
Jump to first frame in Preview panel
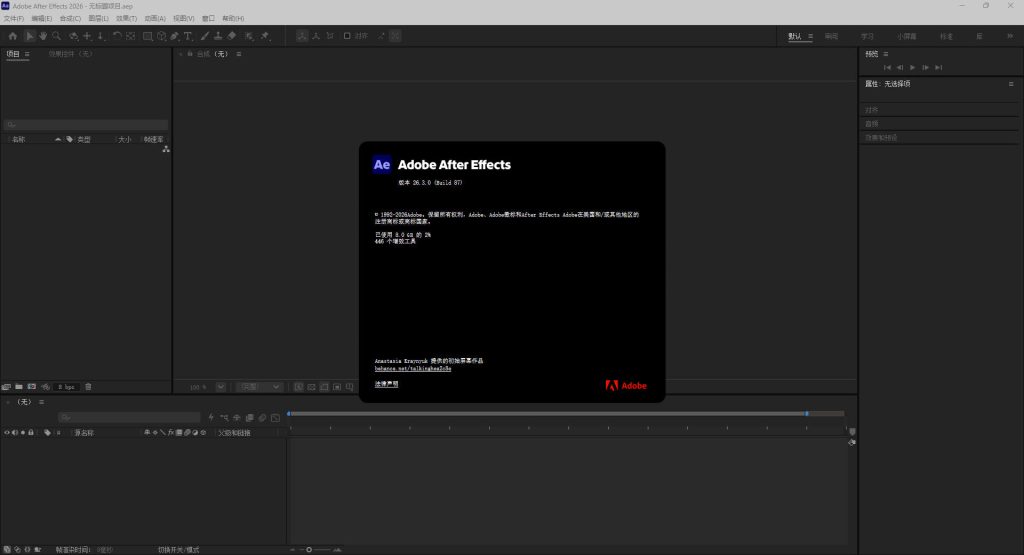pos(887,67)
